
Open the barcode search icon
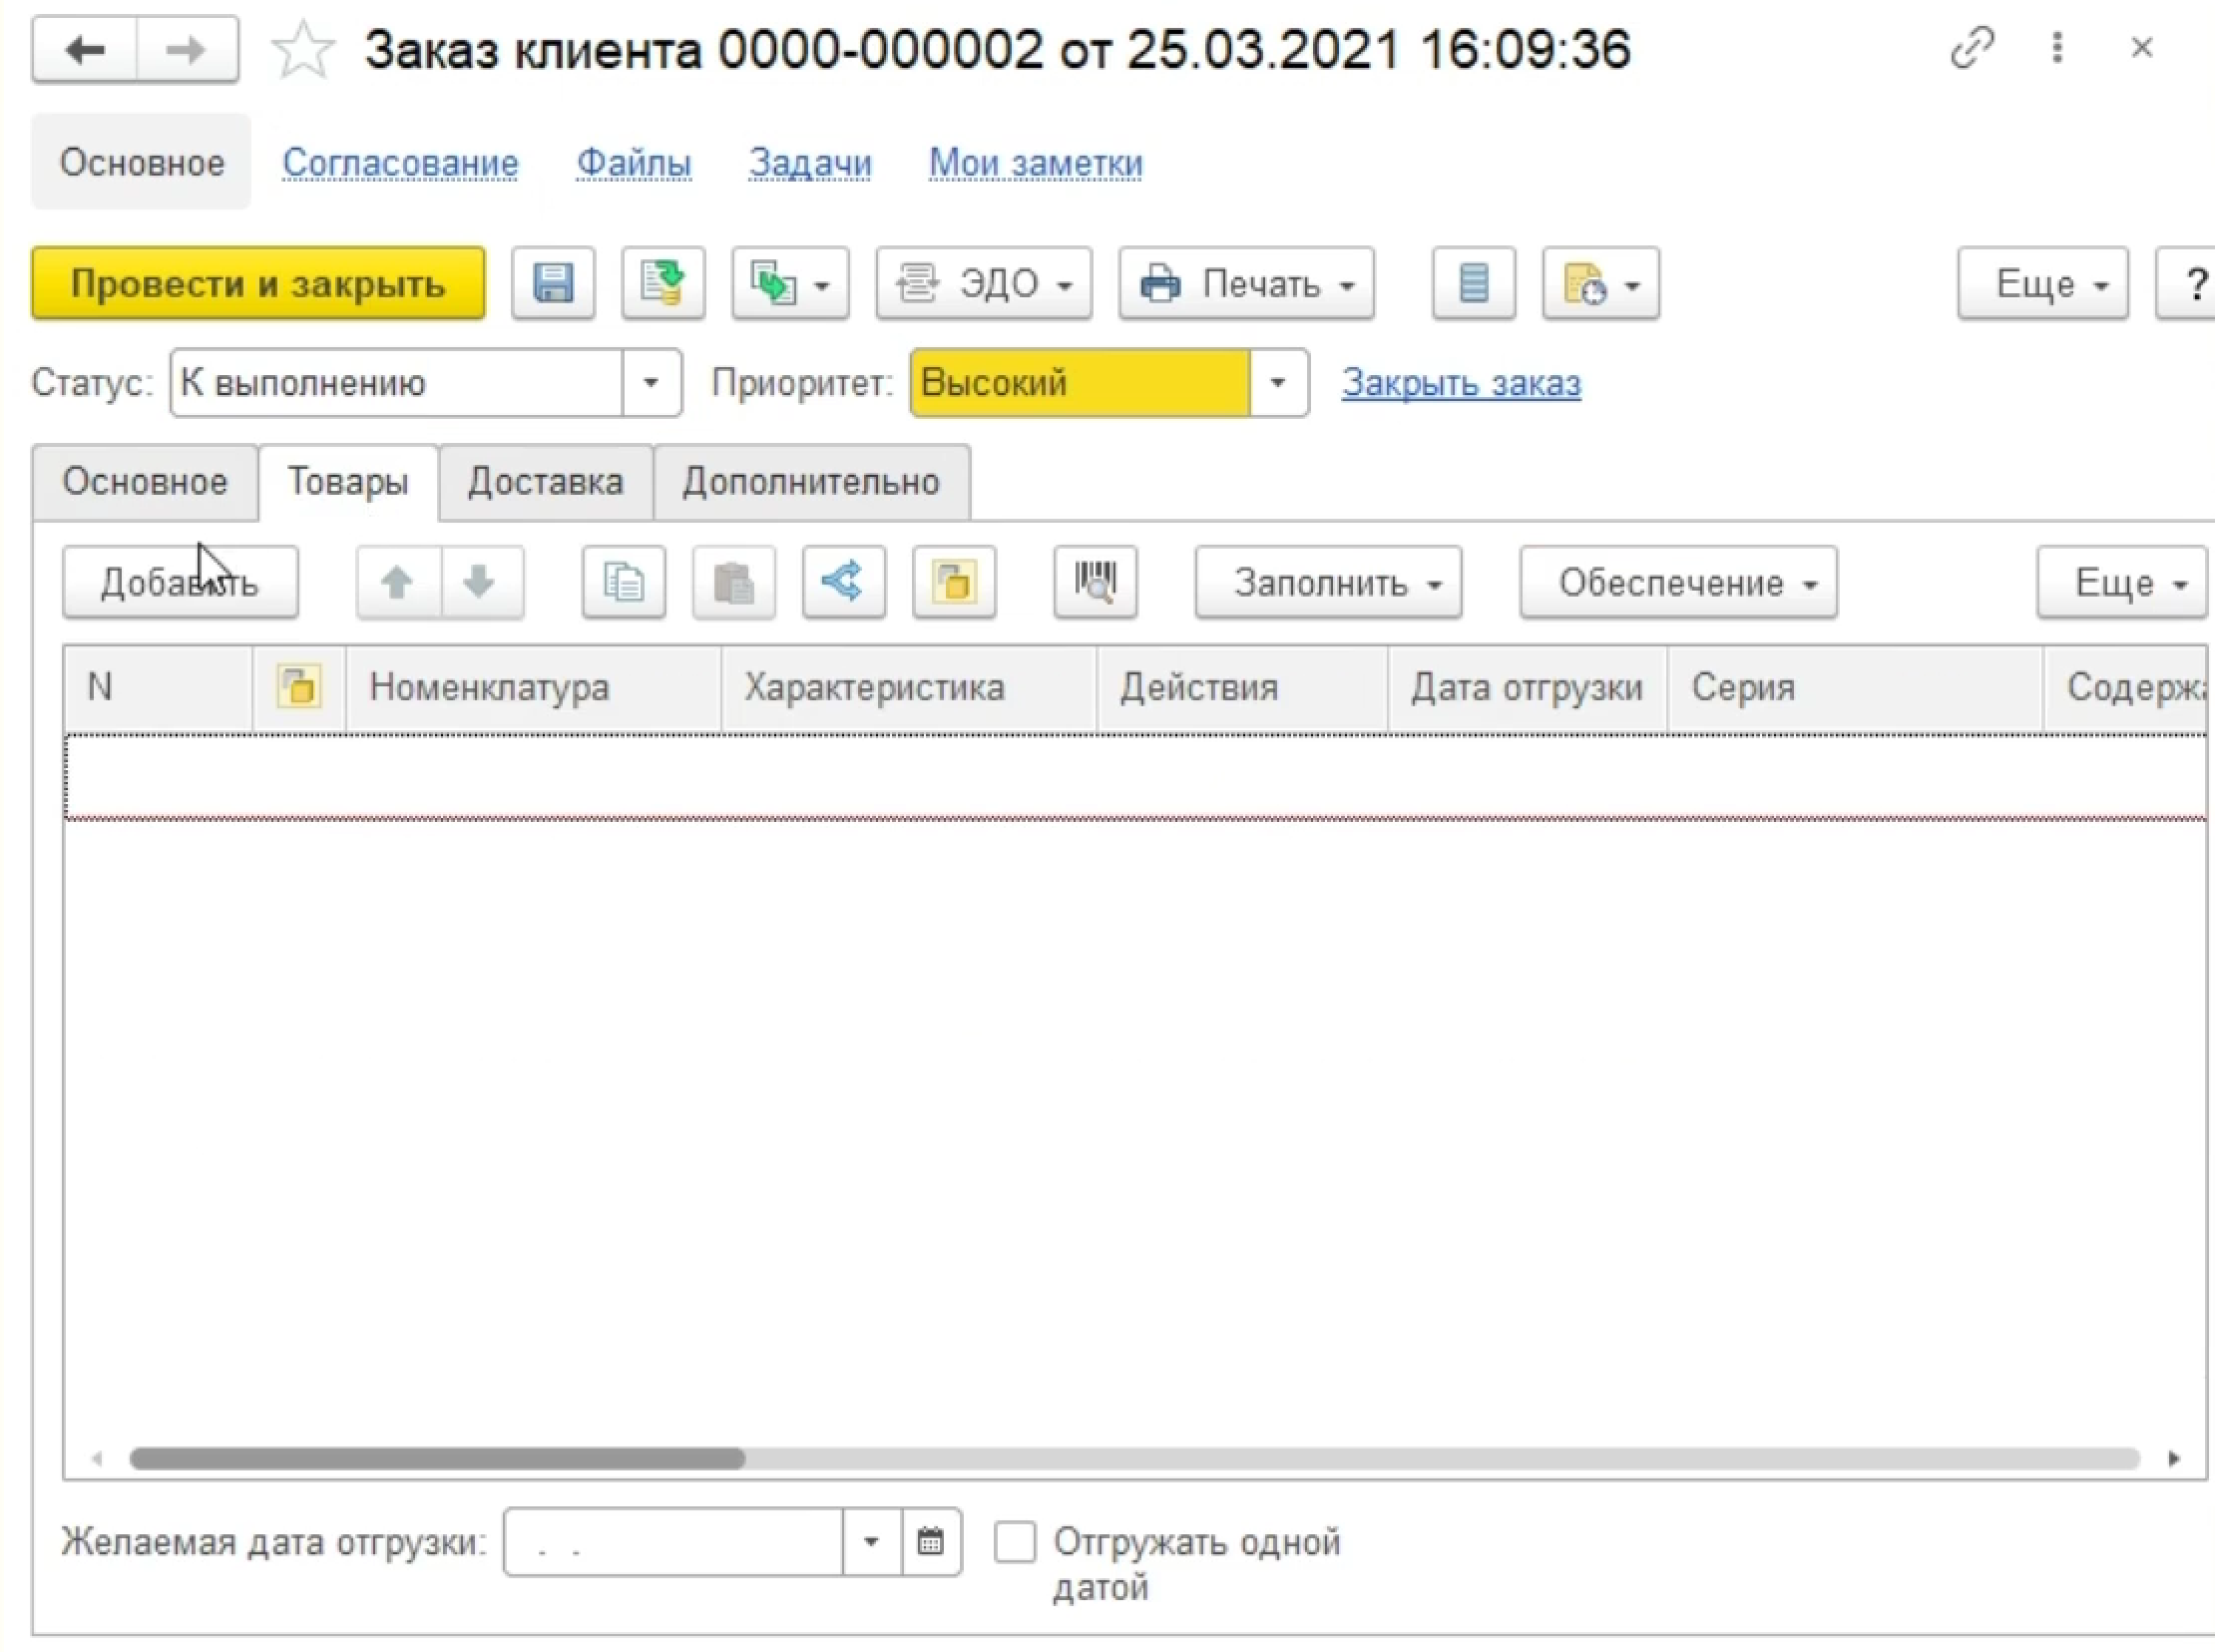(1095, 581)
